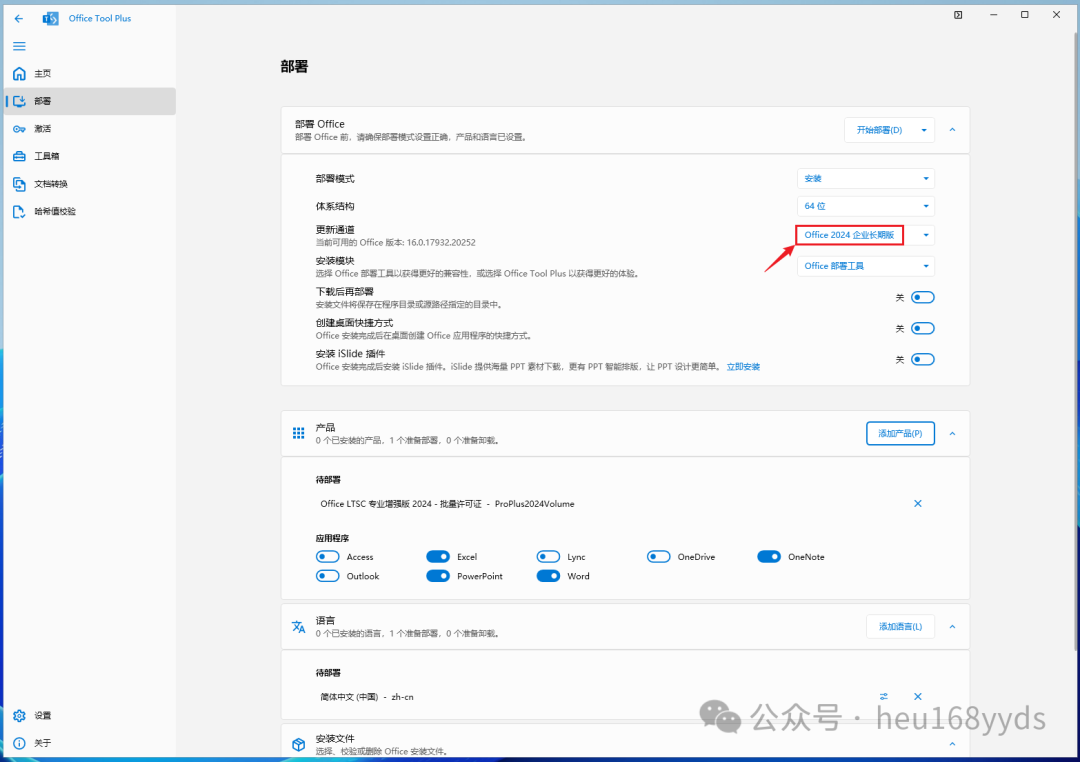Enable the Access application toggle
Screen dimensions: 1080x762
tap(328, 557)
